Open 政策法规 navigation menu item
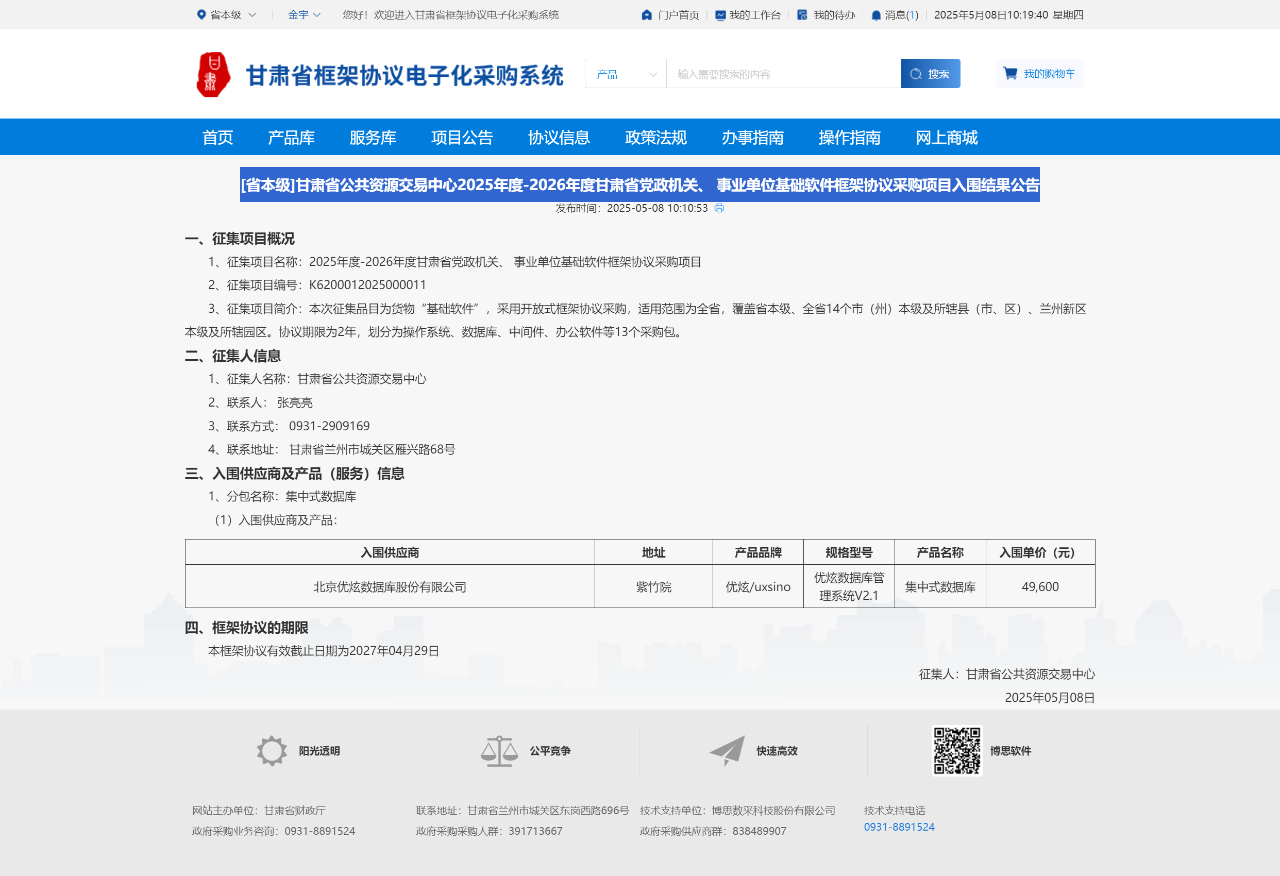1280x876 pixels. (x=656, y=138)
